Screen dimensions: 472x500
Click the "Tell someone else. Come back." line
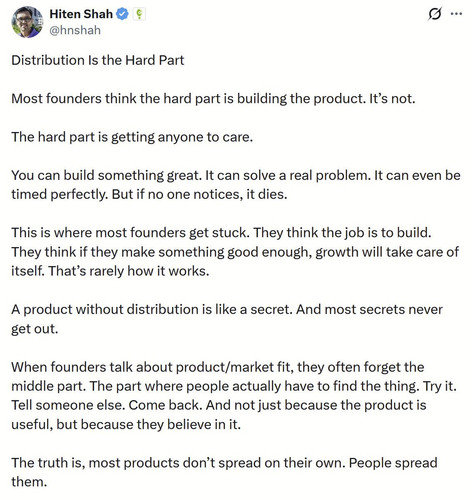click(219, 406)
